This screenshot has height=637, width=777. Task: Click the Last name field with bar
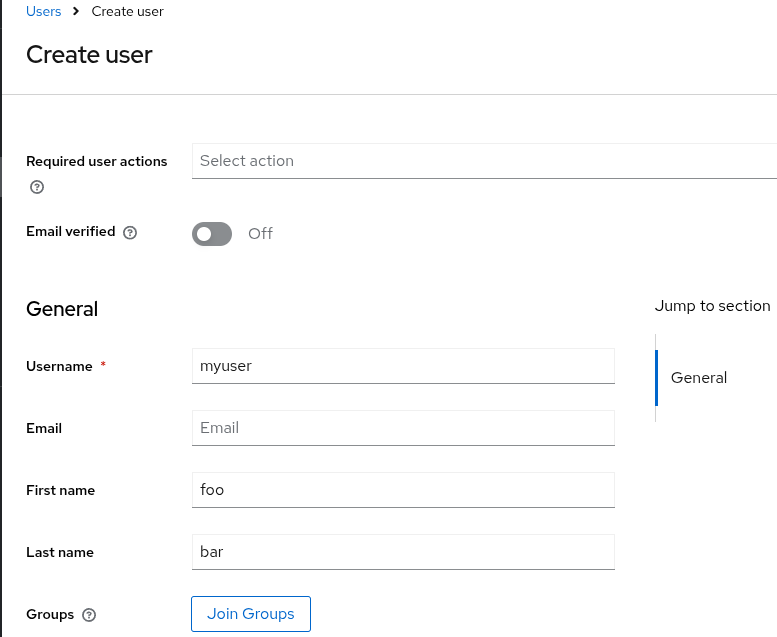402,552
